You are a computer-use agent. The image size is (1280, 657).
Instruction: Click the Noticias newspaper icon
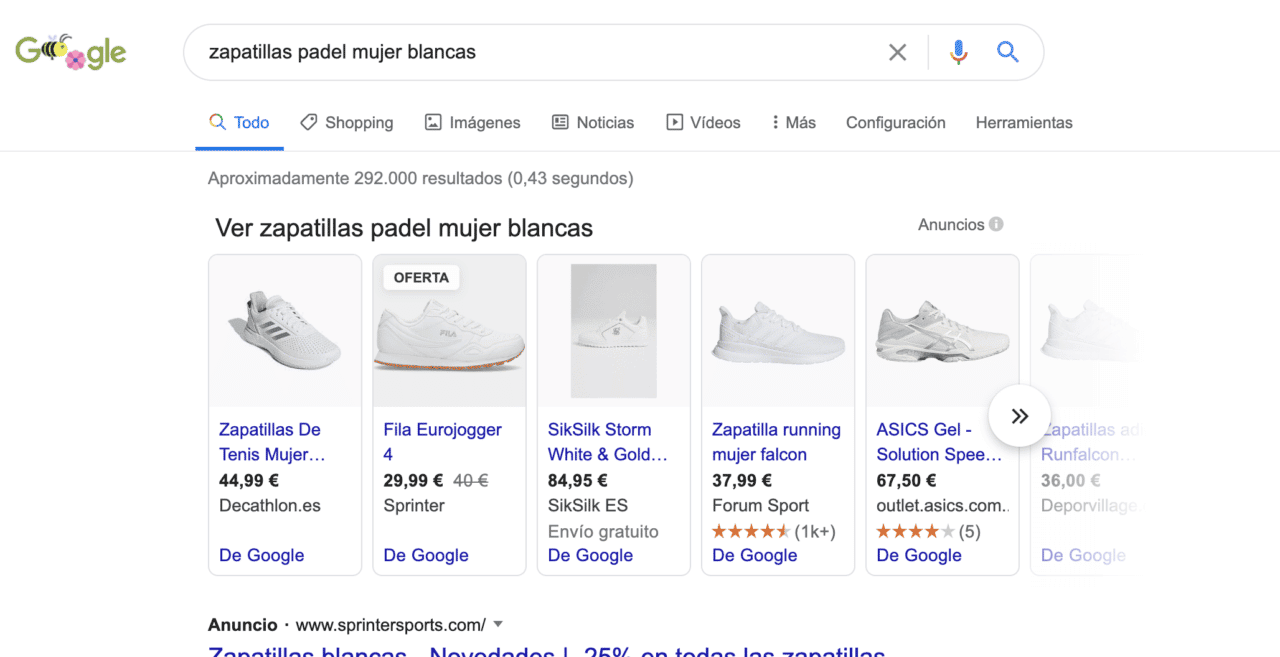[x=558, y=121]
